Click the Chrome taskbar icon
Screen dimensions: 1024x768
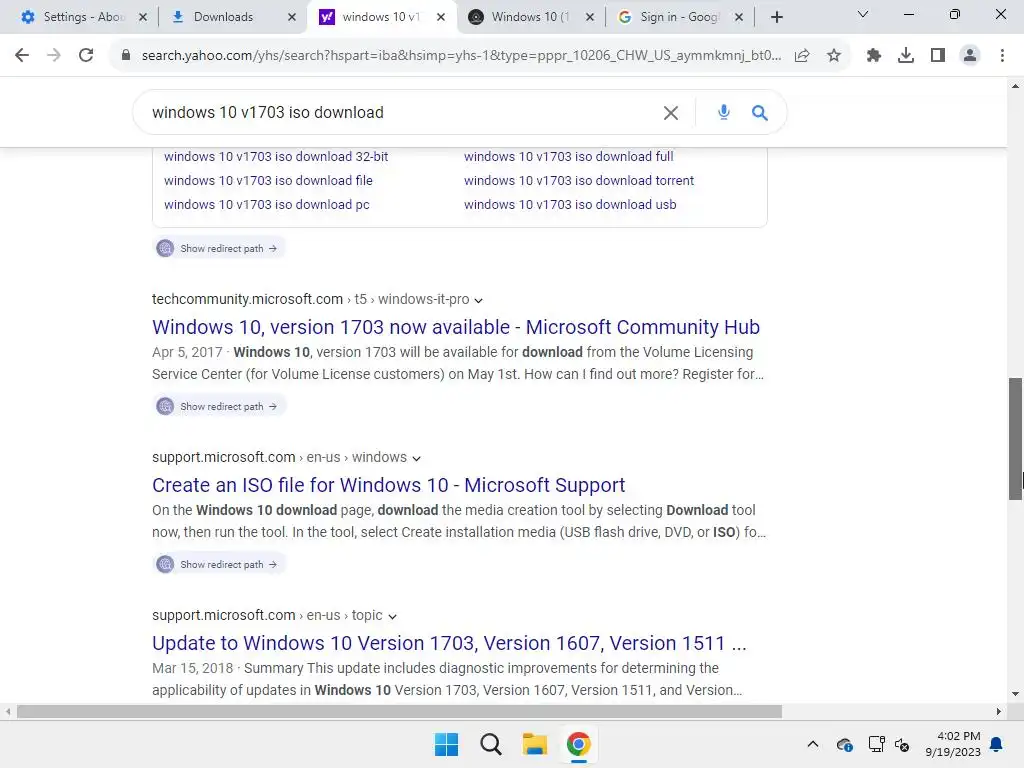[578, 744]
